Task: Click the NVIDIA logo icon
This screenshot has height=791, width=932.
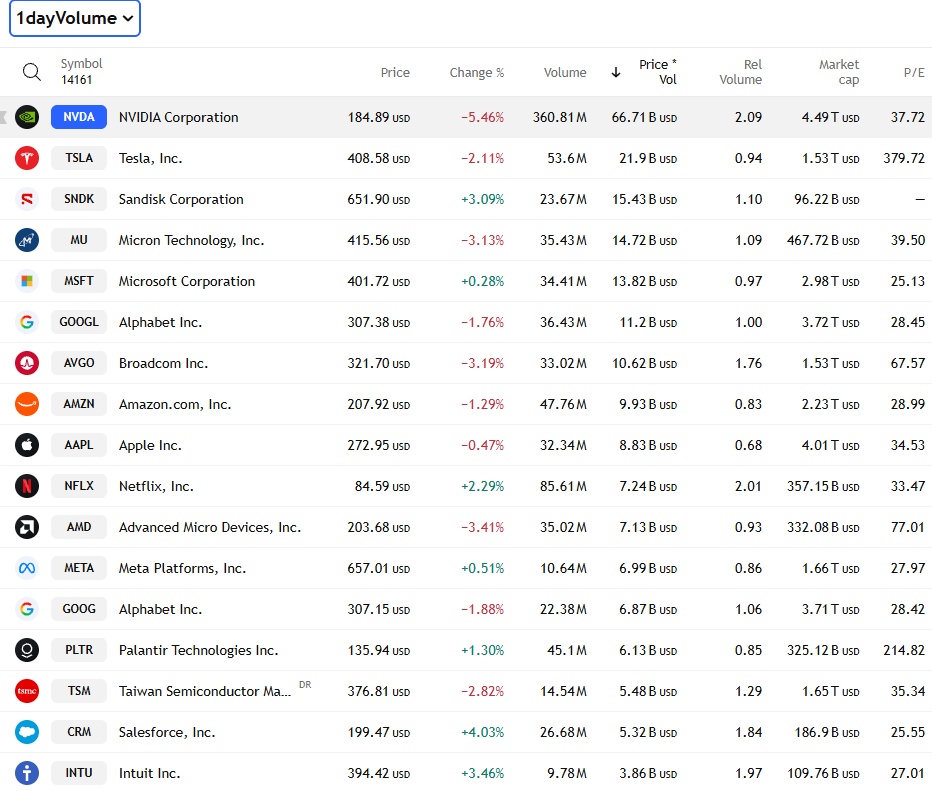Action: pyautogui.click(x=27, y=117)
